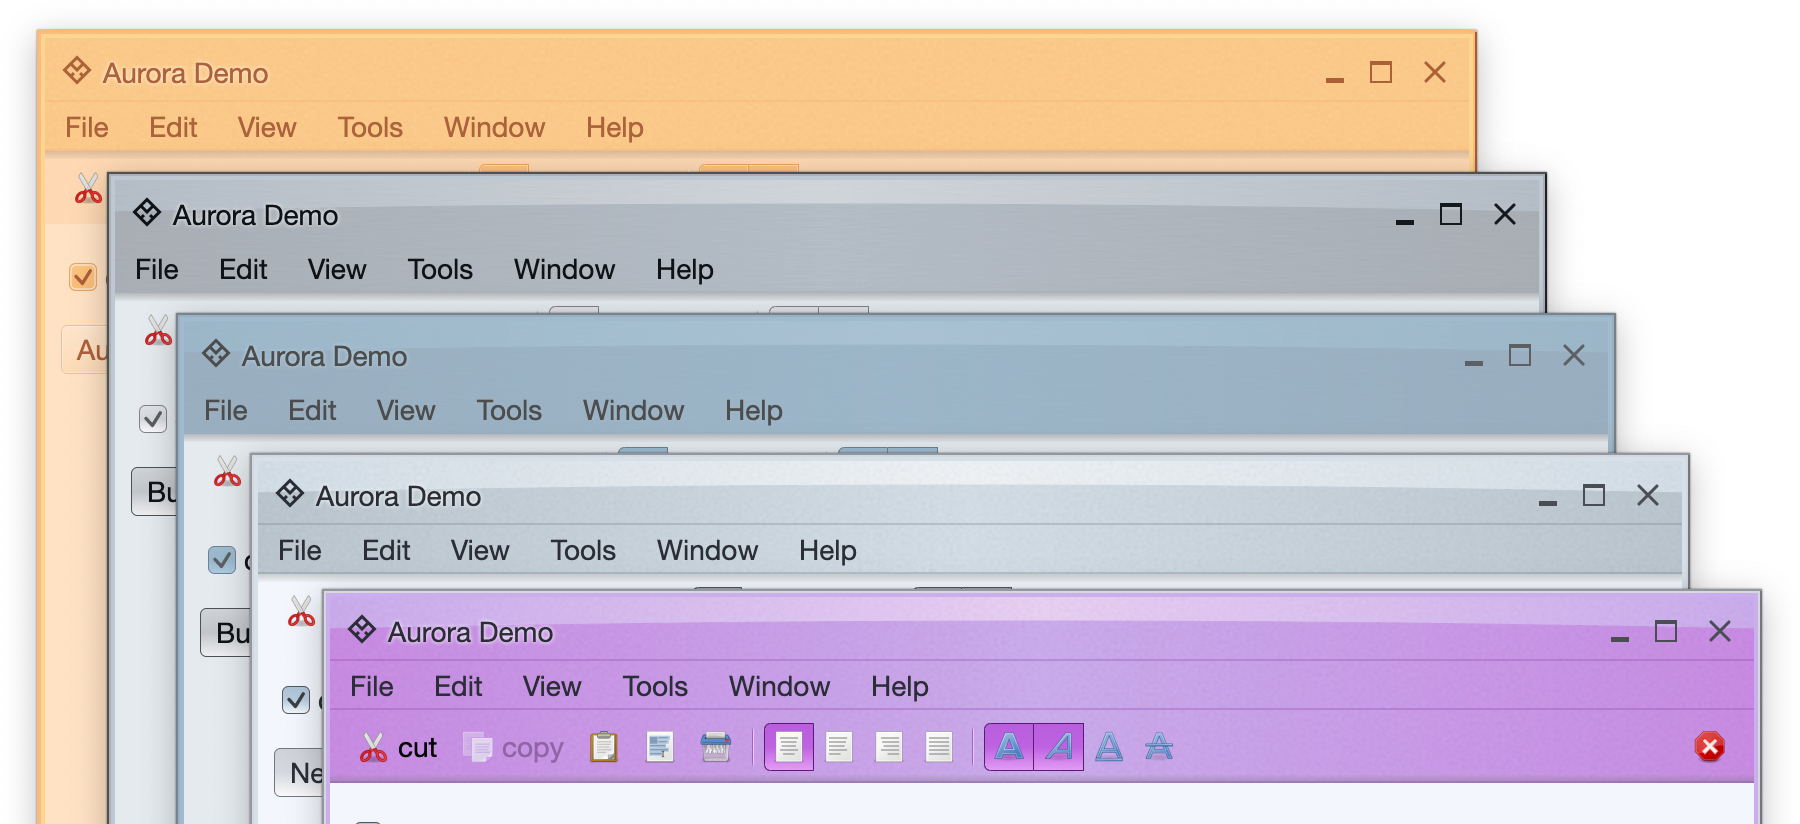Screen dimensions: 1800x824
Task: Click the shredder icon in the toolbar
Action: (716, 747)
